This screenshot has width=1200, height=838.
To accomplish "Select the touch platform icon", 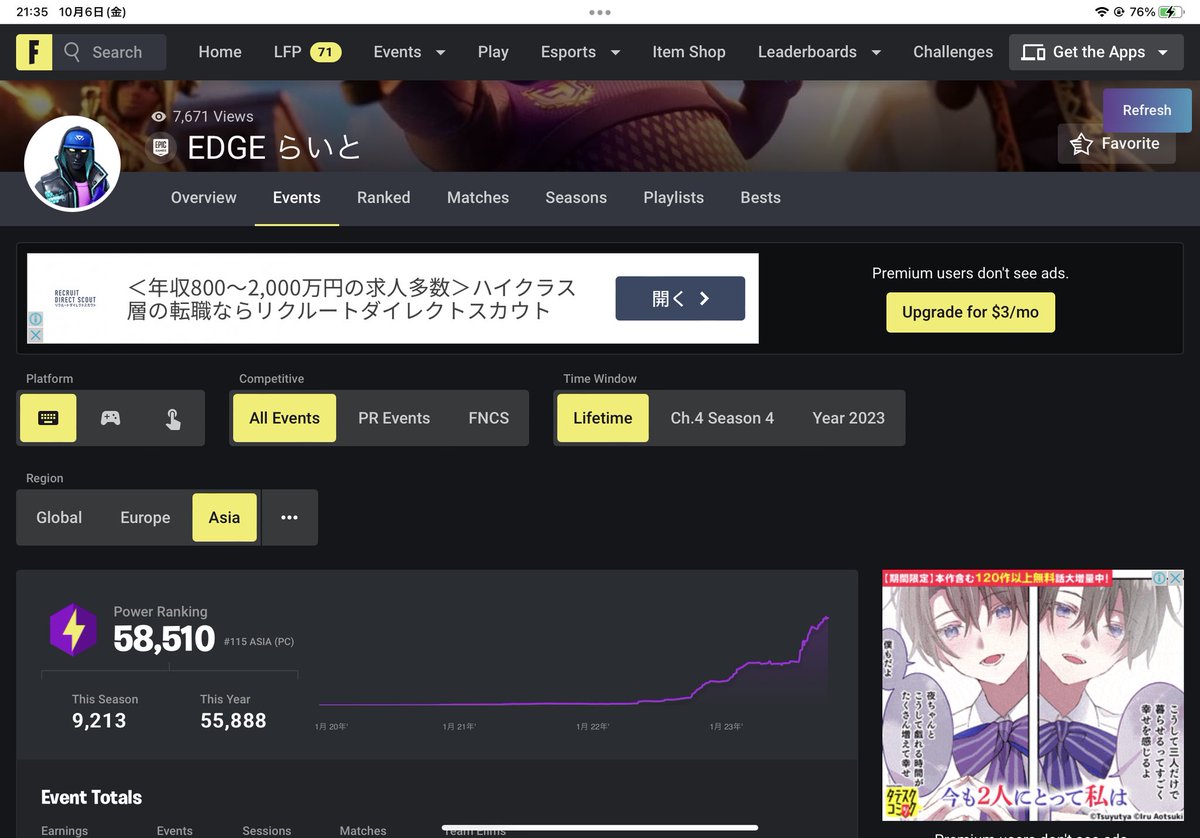I will point(172,418).
